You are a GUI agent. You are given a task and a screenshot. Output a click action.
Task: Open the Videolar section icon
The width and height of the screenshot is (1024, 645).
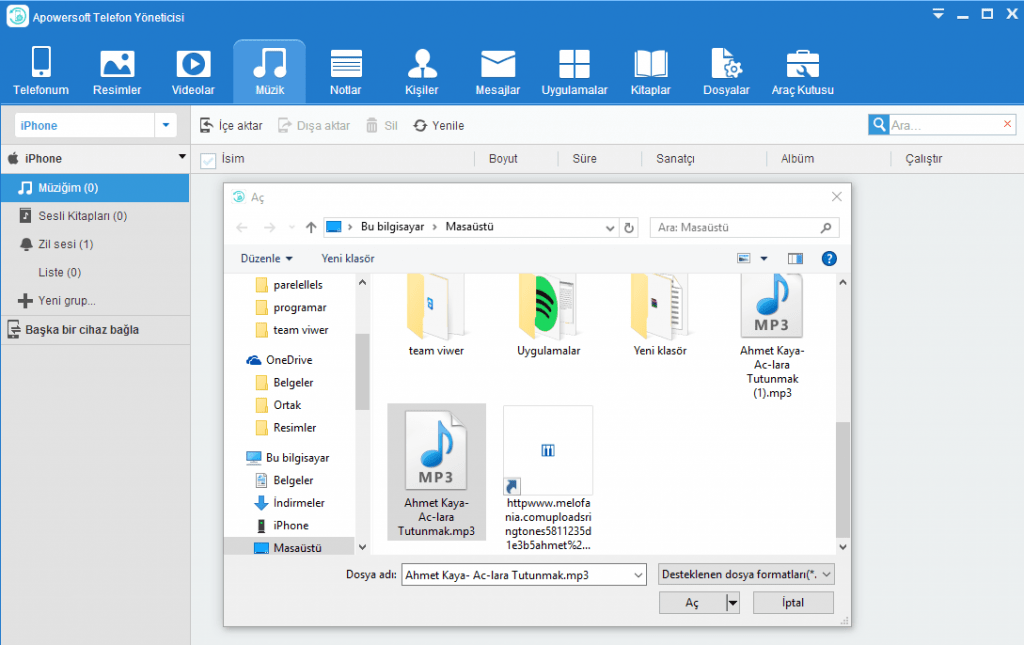point(193,71)
